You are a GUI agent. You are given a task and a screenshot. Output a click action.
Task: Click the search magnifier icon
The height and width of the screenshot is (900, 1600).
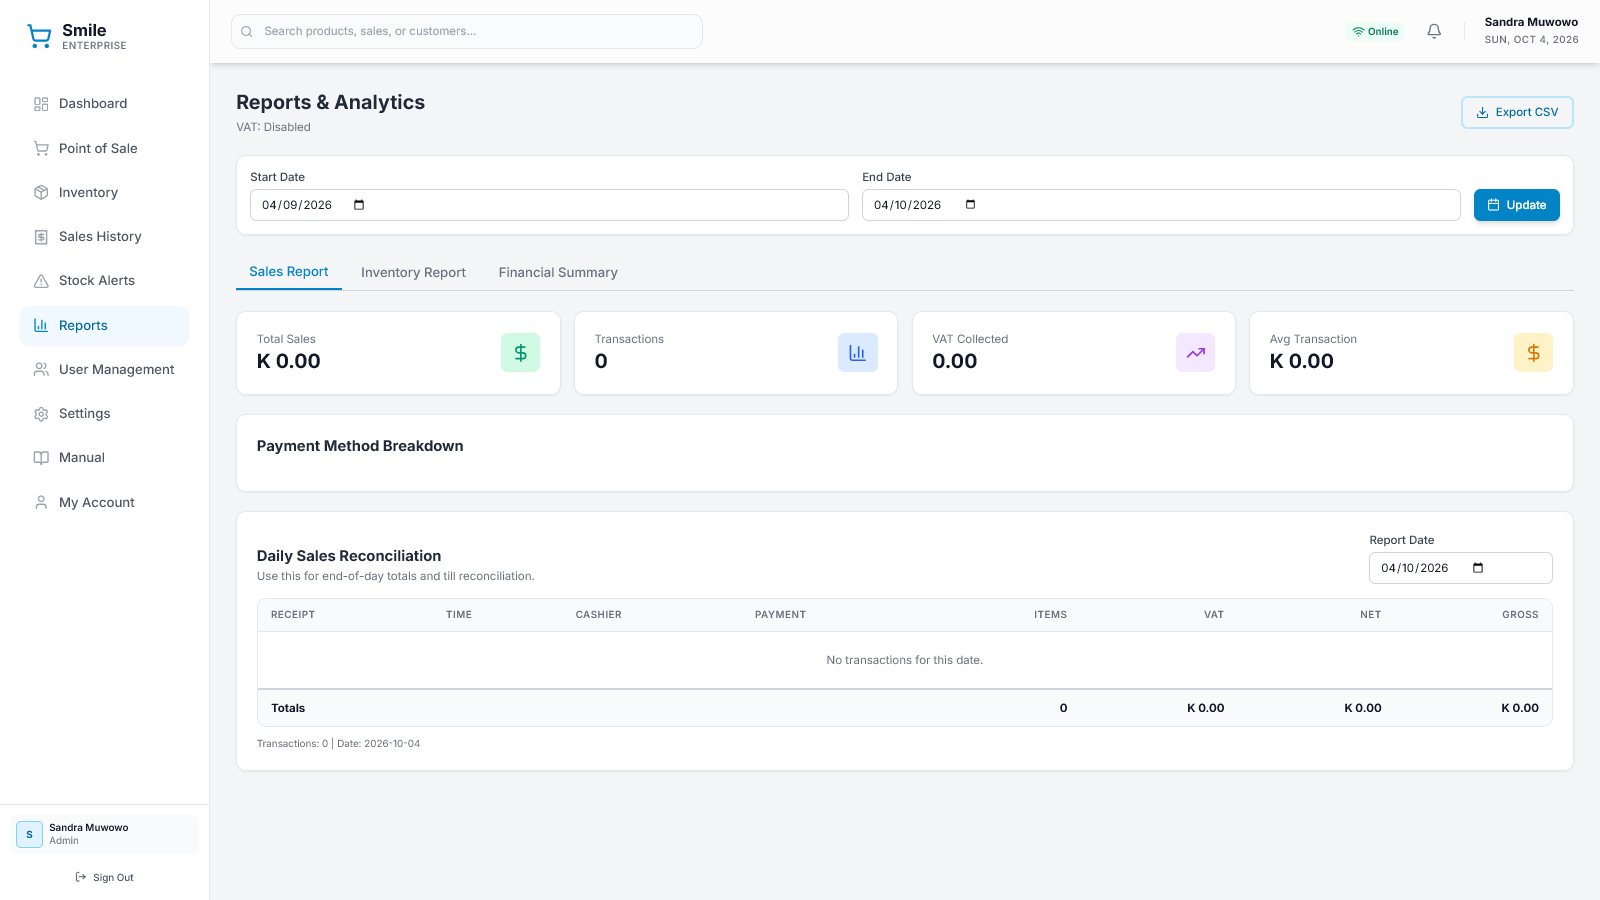(x=247, y=31)
